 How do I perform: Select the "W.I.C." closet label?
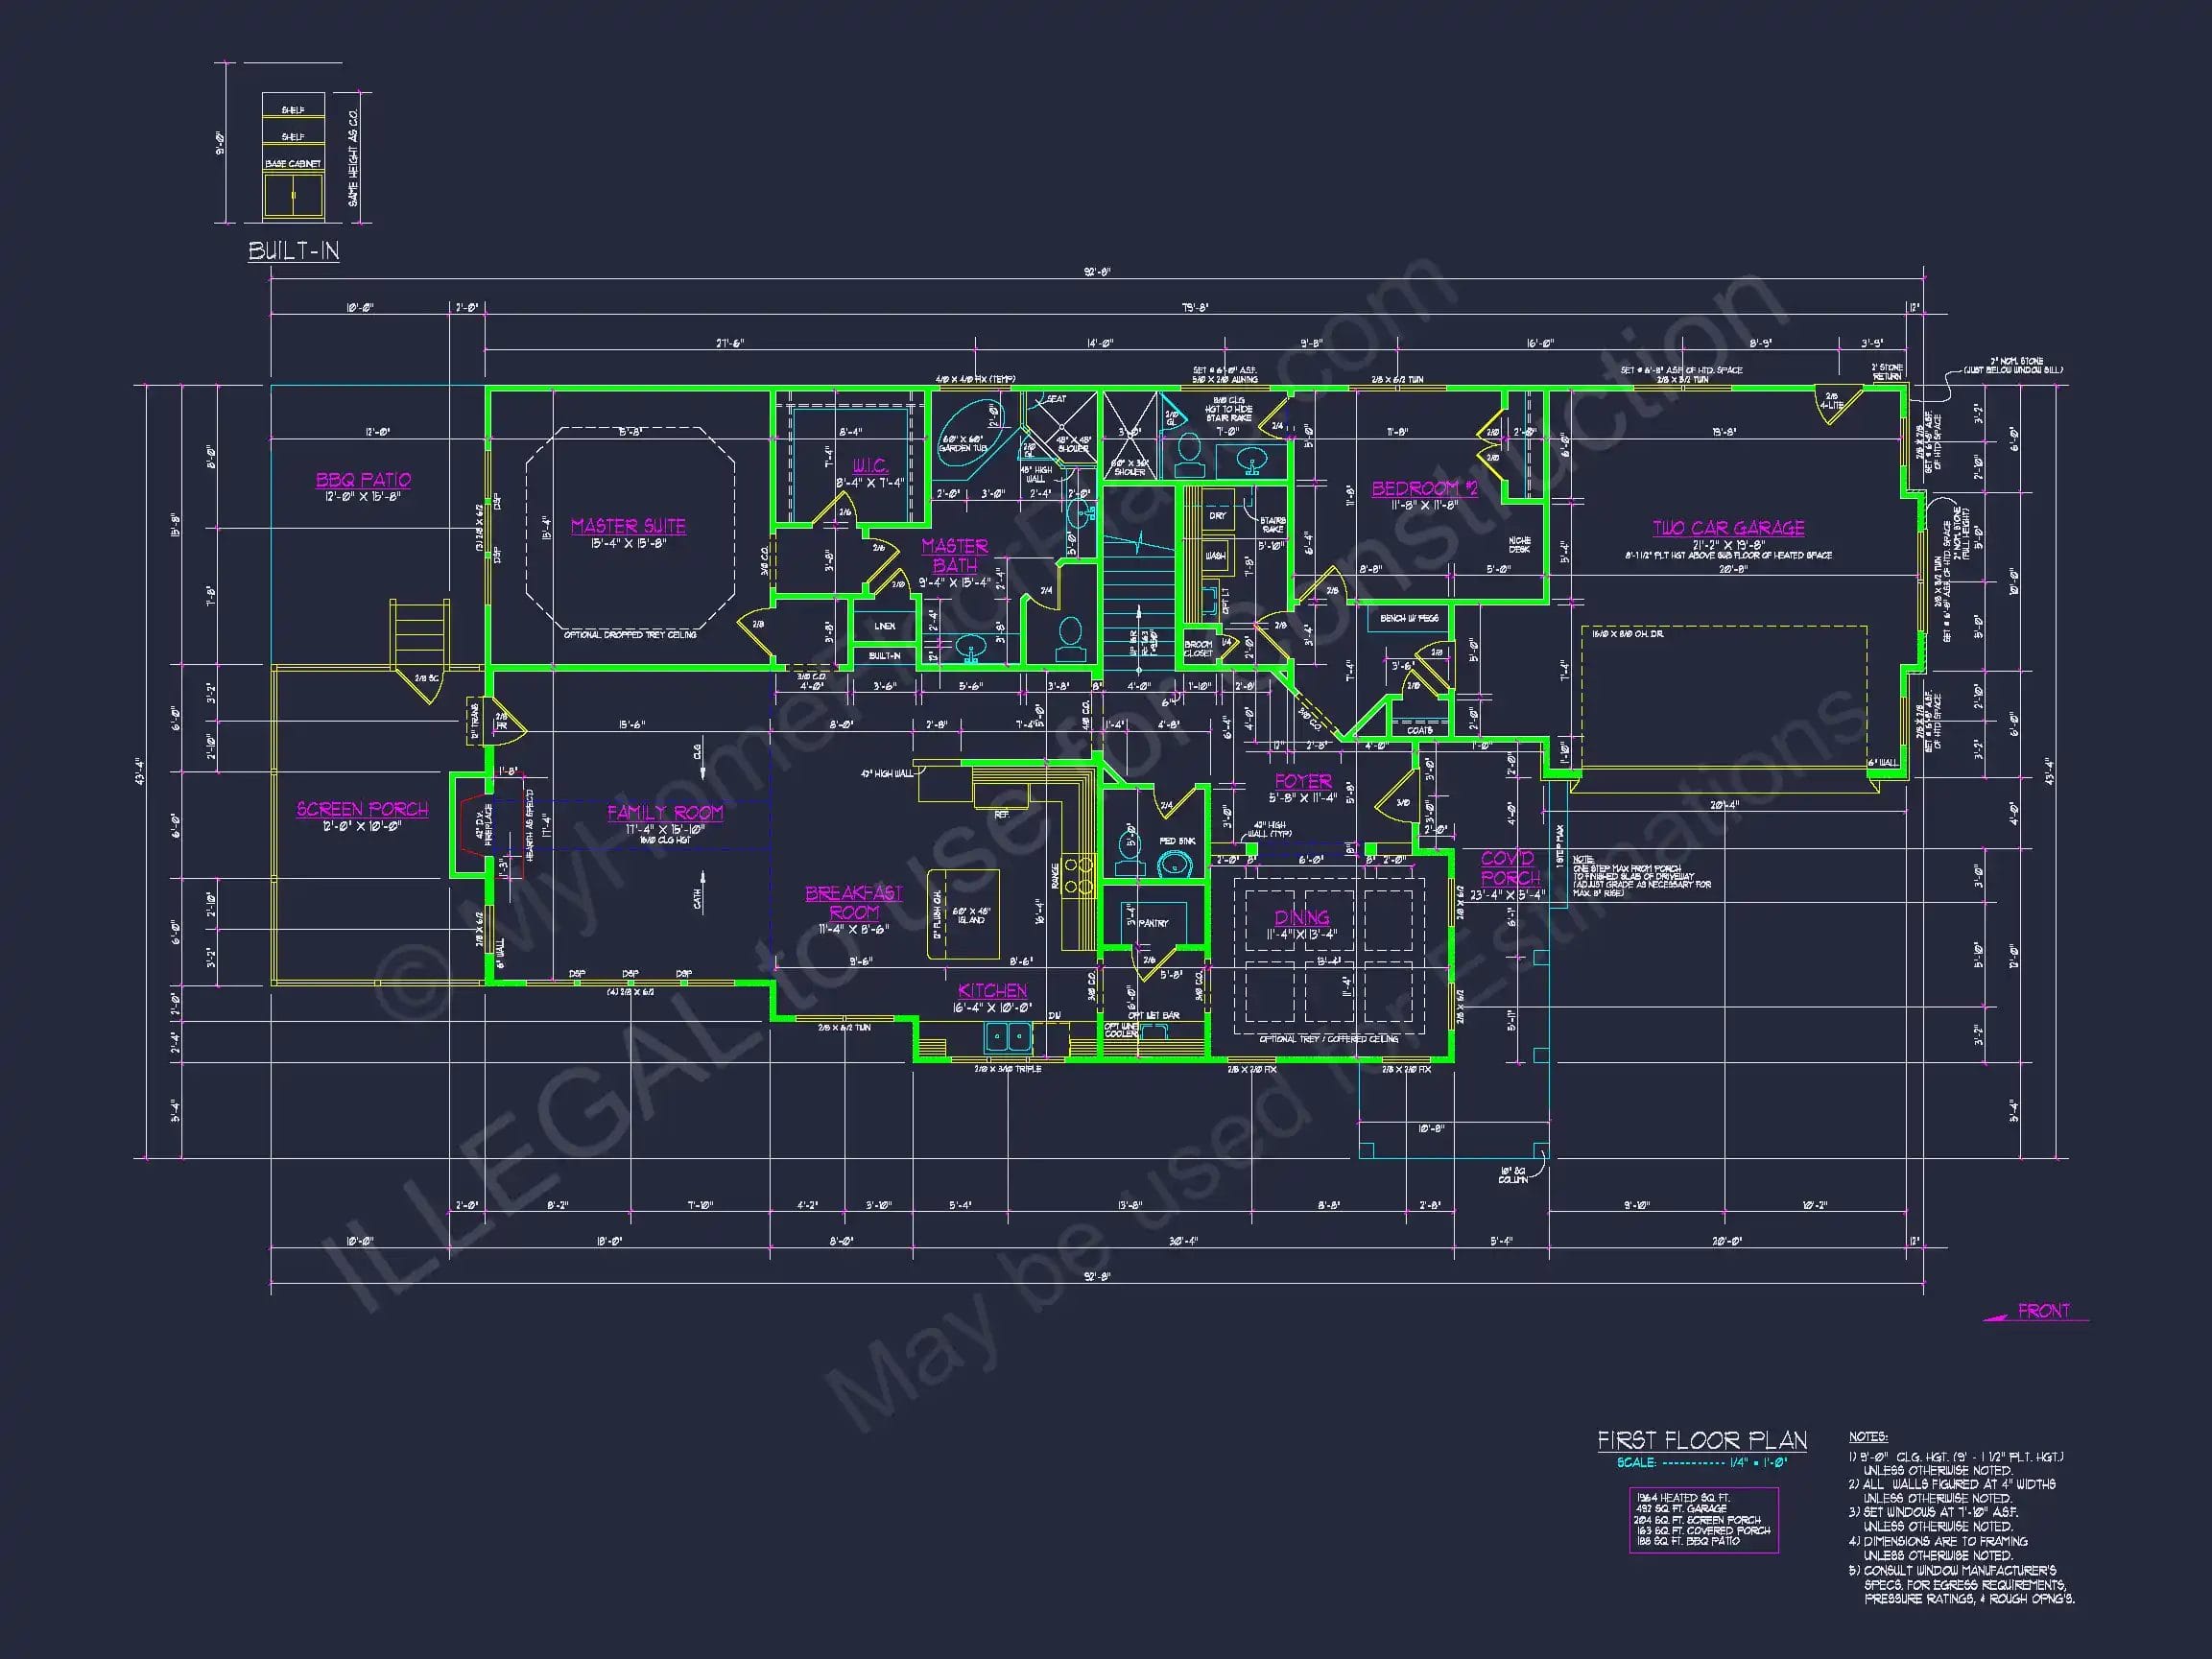[x=870, y=467]
